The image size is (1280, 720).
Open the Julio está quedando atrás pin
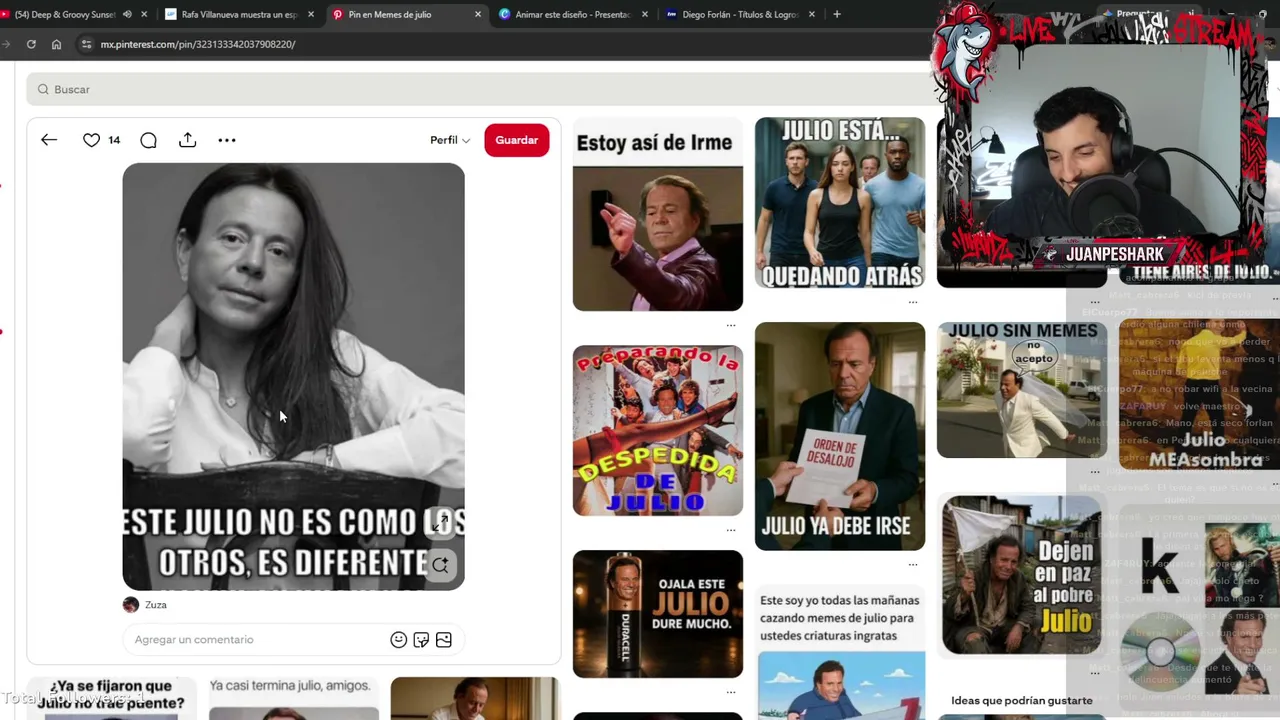click(840, 202)
